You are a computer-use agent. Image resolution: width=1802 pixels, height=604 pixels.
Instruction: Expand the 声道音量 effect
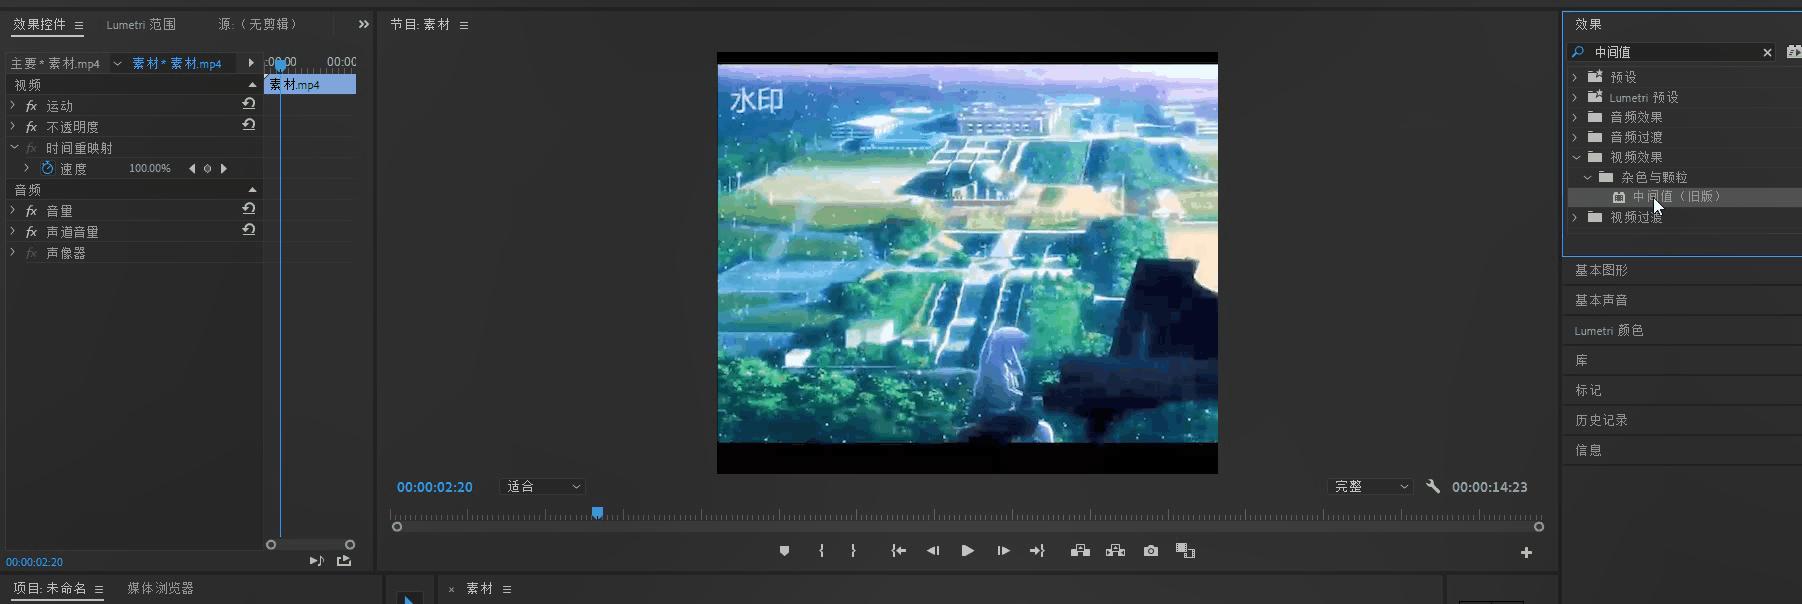[13, 231]
